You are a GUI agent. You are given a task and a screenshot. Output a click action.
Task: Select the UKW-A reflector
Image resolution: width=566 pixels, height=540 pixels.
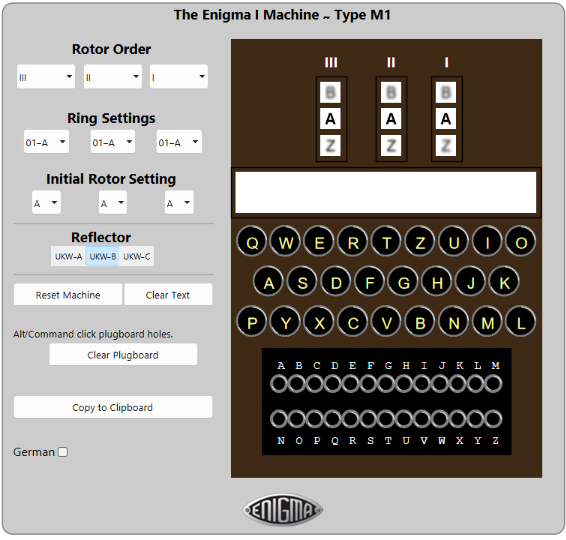68,256
